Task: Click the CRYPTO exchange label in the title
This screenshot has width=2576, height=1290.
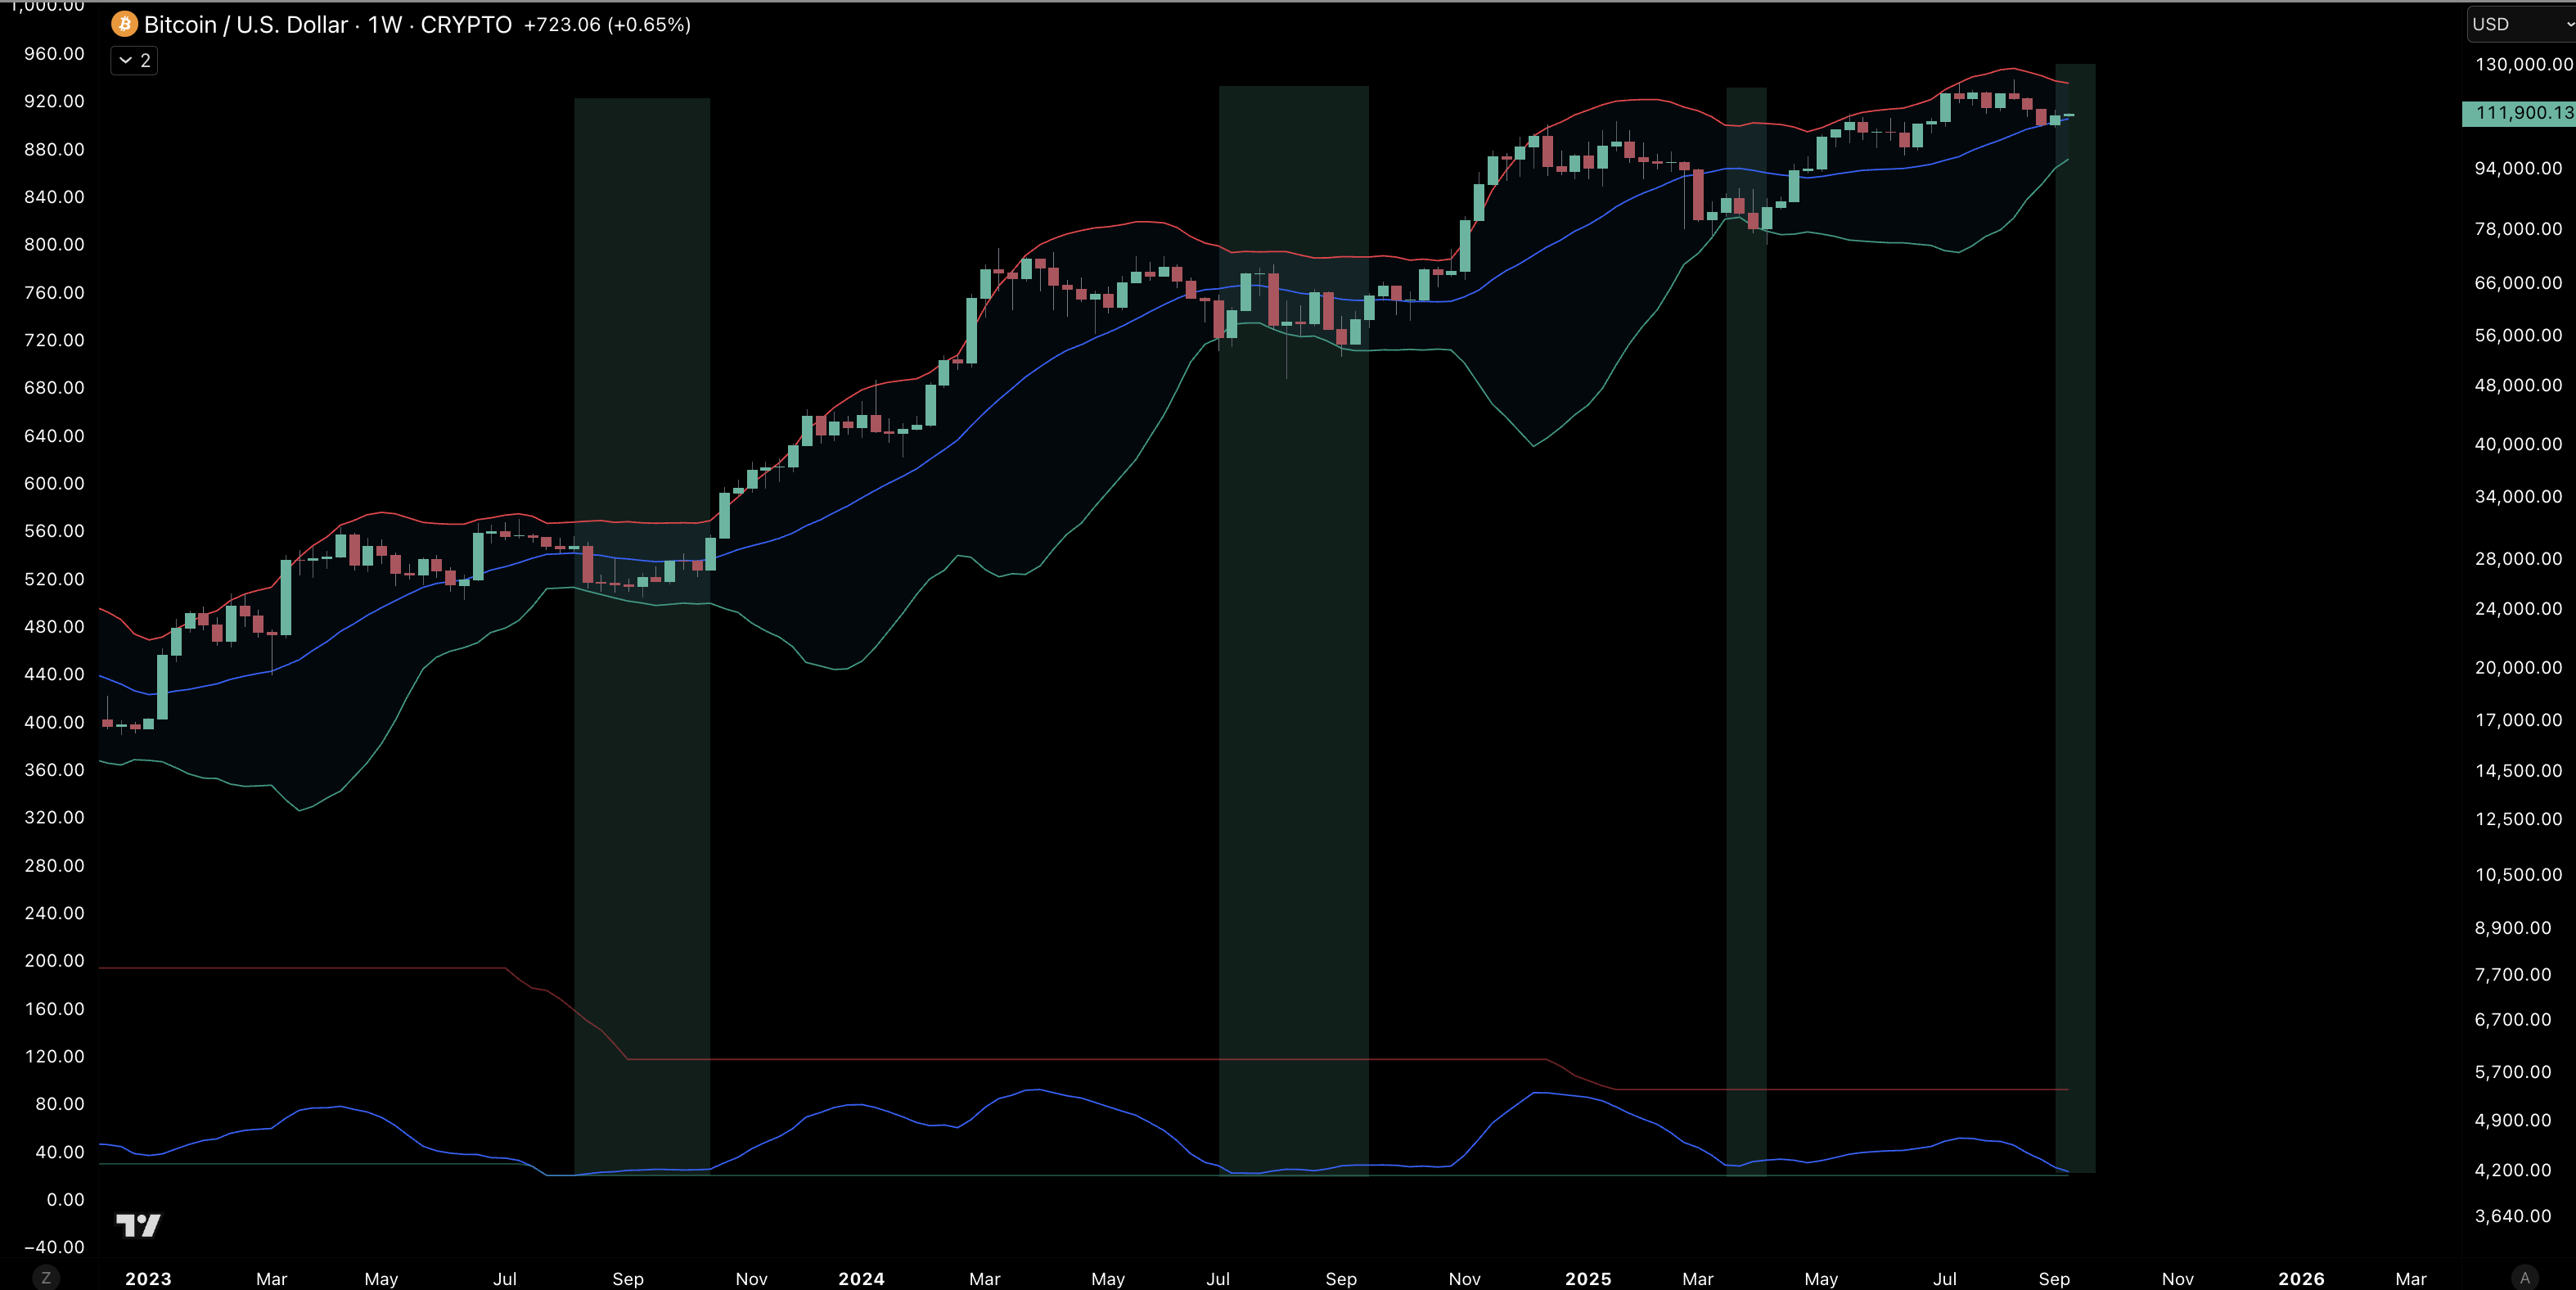Action: coord(466,24)
